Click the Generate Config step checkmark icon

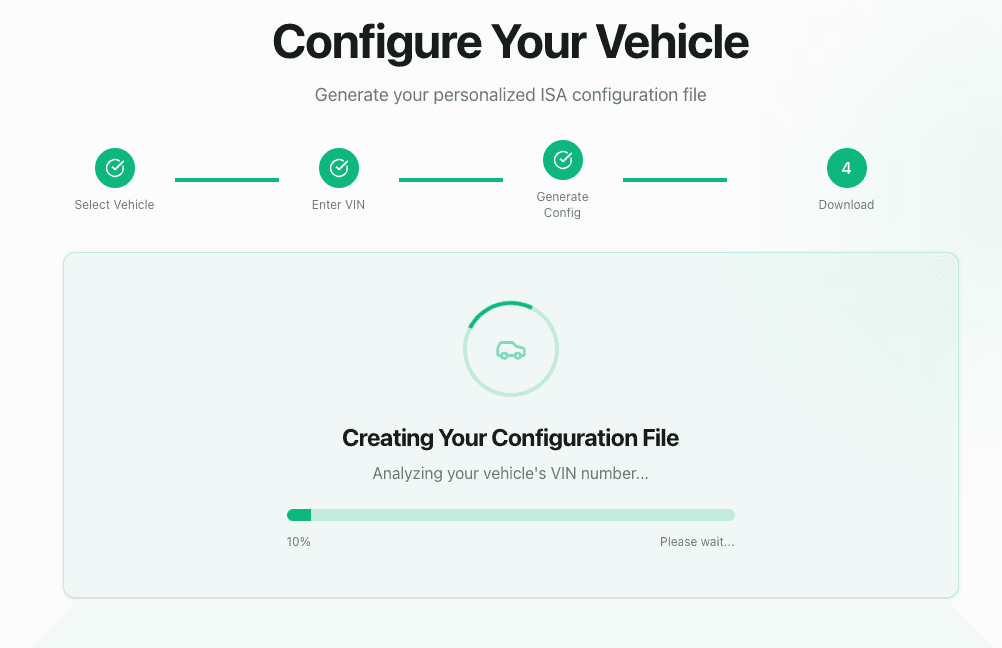pyautogui.click(x=563, y=160)
